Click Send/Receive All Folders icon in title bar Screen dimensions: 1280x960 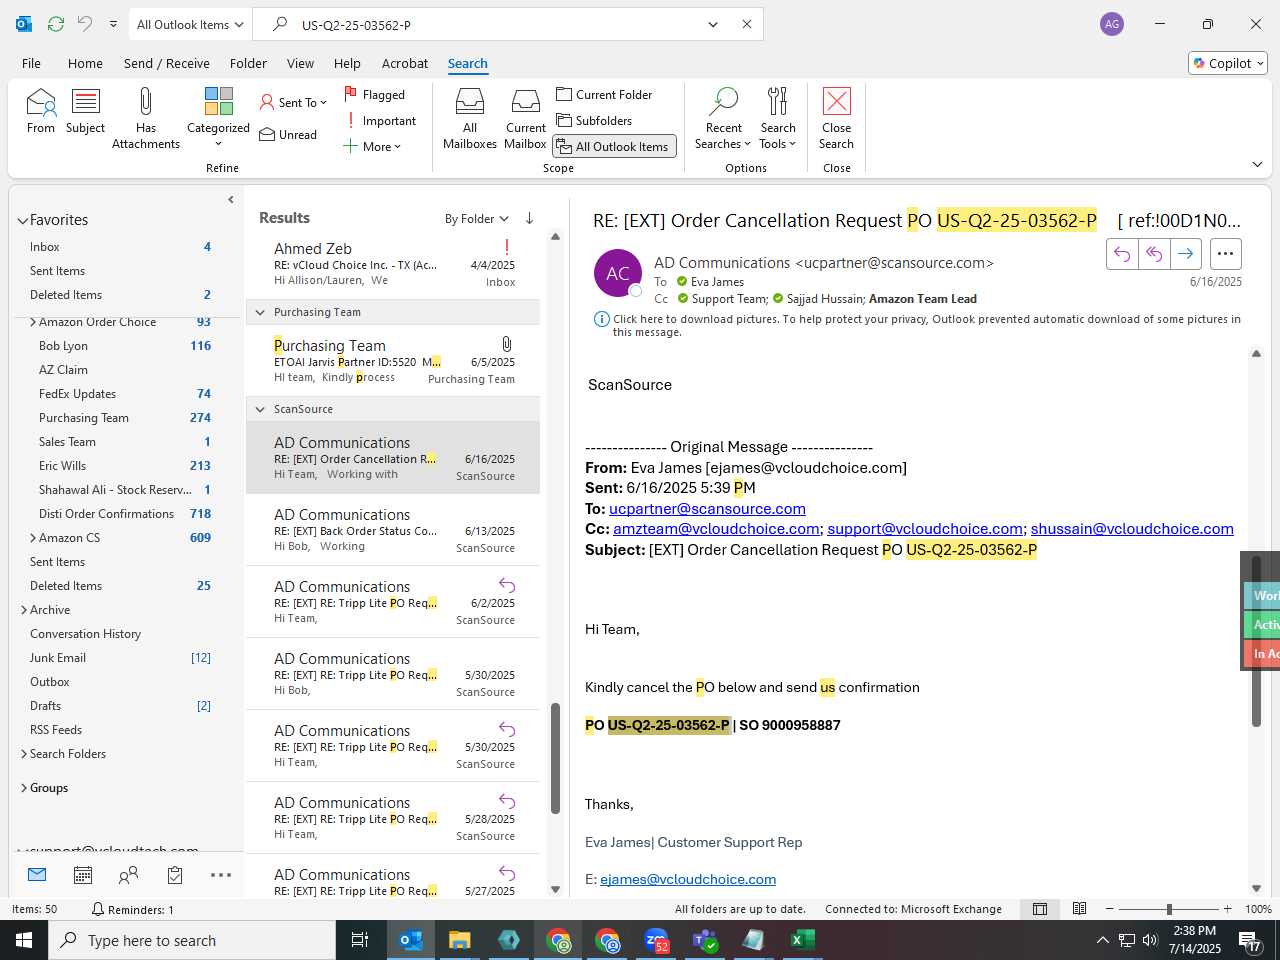pos(56,24)
